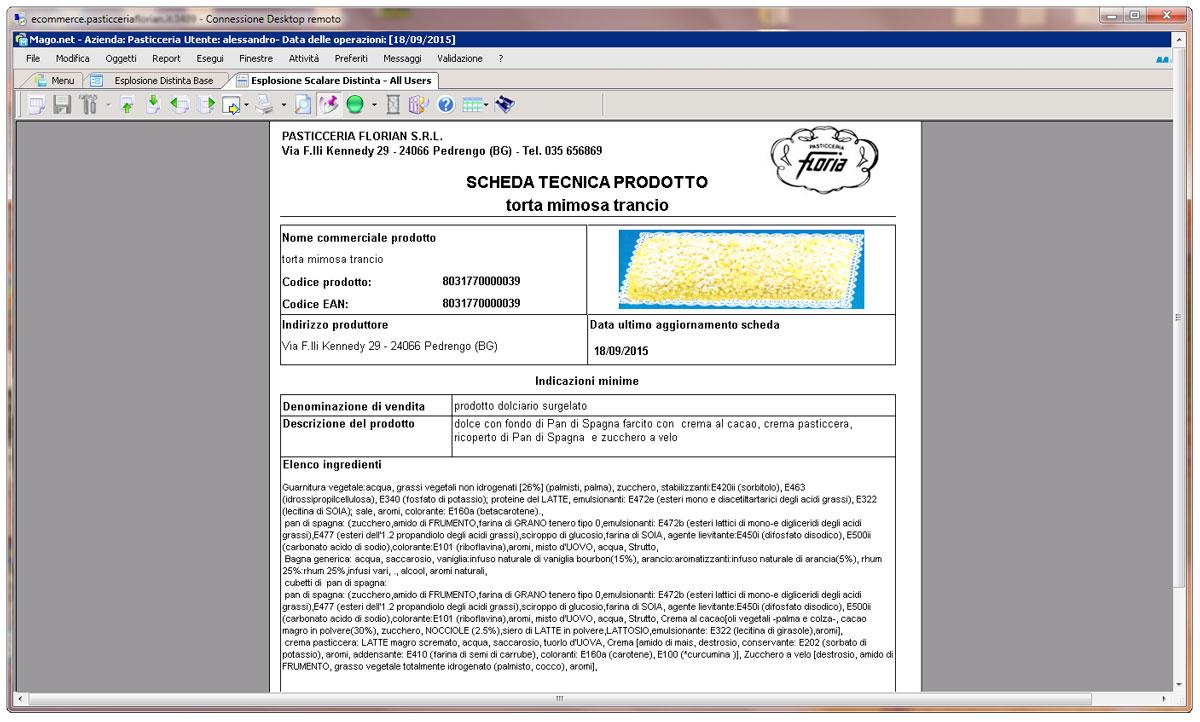This screenshot has height=722, width=1200.
Task: Click the 'Codice EAN:' value 8031770000039
Action: 481,304
